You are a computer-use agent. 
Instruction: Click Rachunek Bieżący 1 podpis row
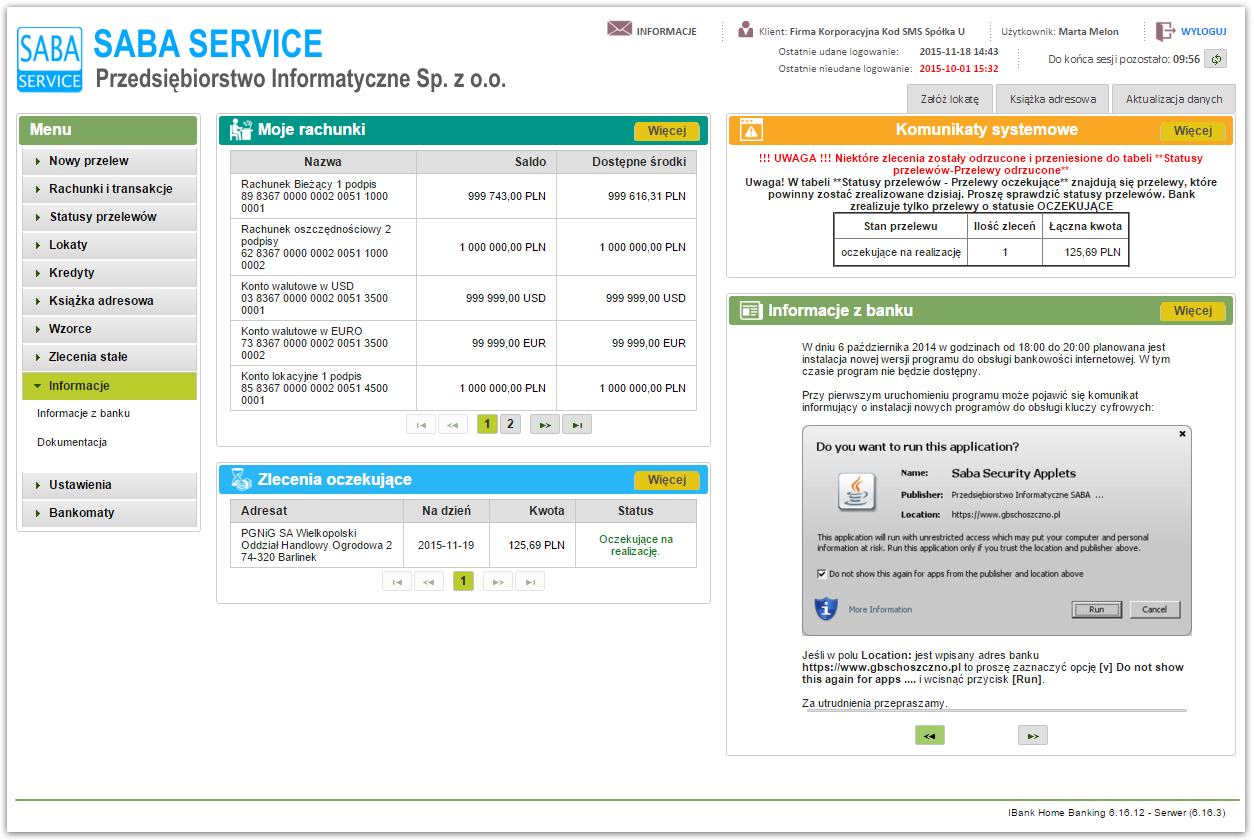pyautogui.click(x=463, y=197)
